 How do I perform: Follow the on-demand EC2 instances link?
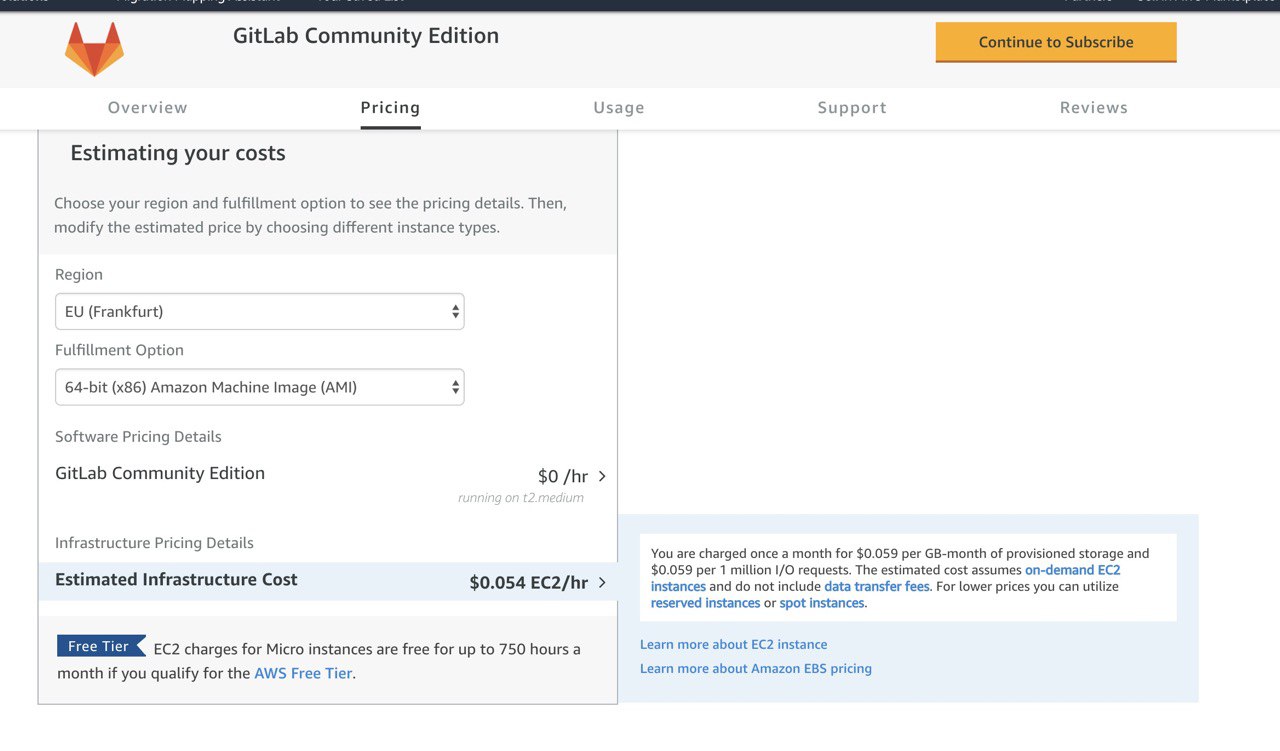[1072, 570]
